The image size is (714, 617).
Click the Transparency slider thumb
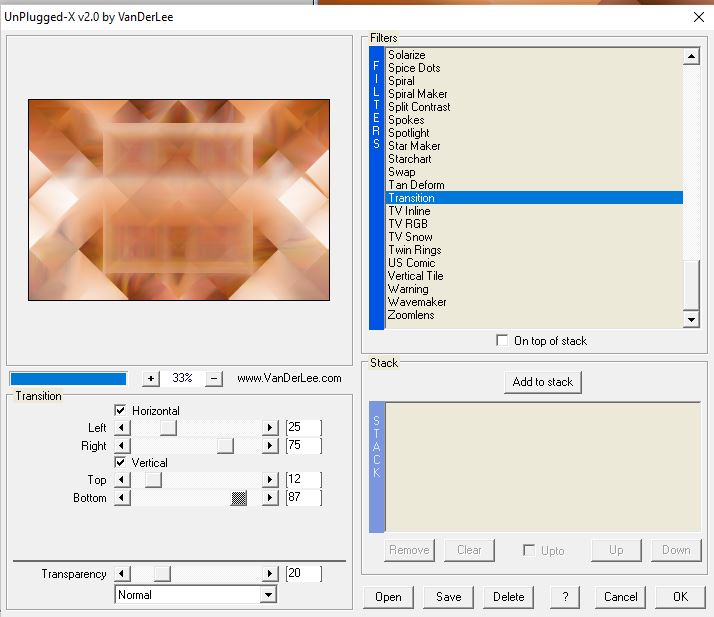pyautogui.click(x=162, y=573)
